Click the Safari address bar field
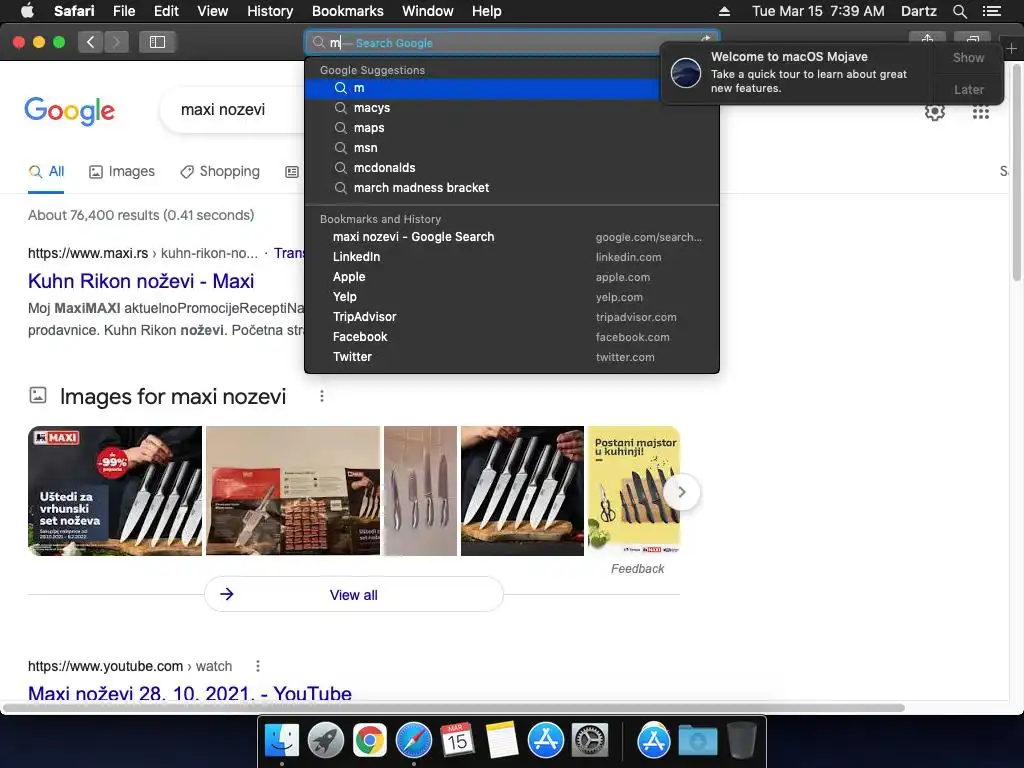The image size is (1024, 768). (512, 42)
